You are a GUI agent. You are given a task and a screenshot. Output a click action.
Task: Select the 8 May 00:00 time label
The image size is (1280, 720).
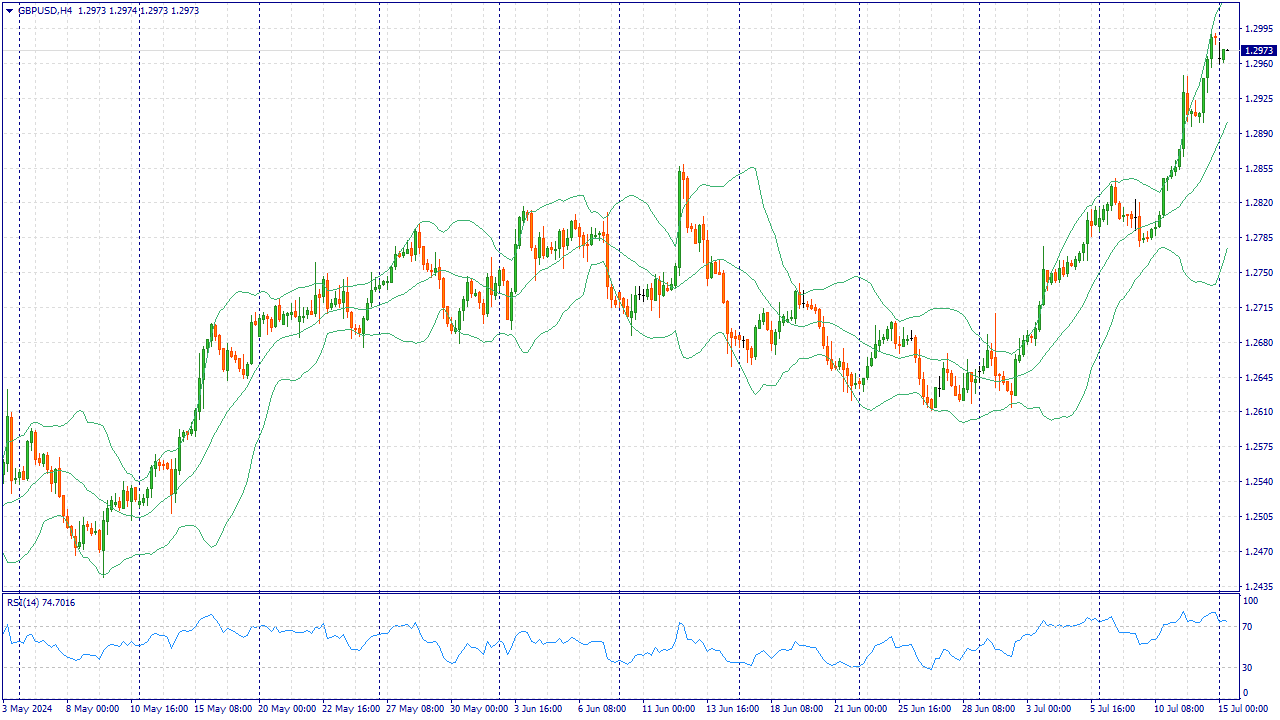[93, 709]
